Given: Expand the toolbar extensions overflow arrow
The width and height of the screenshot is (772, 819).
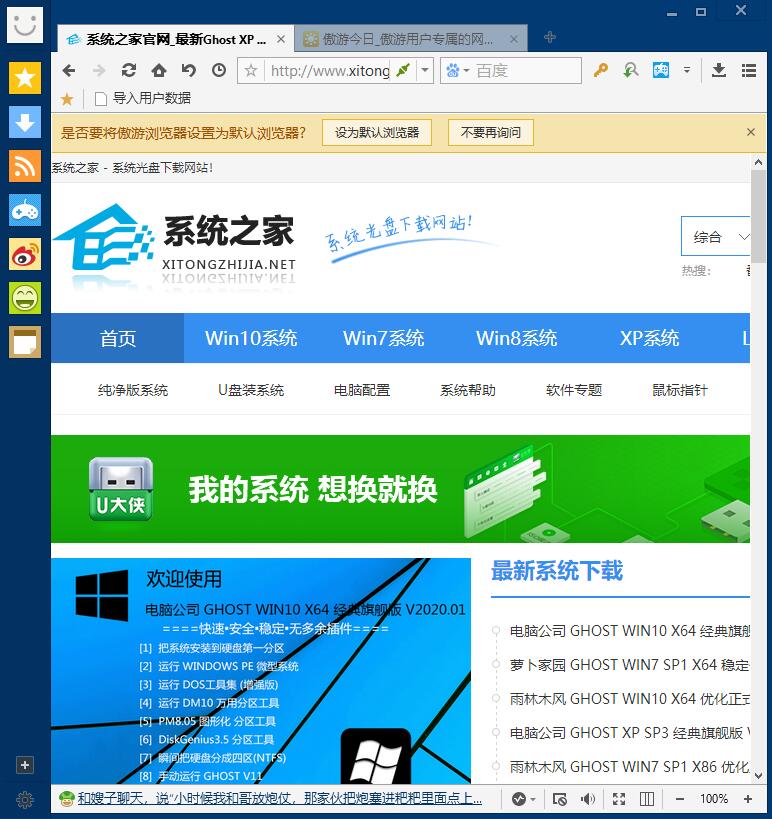Looking at the screenshot, I should (x=687, y=70).
